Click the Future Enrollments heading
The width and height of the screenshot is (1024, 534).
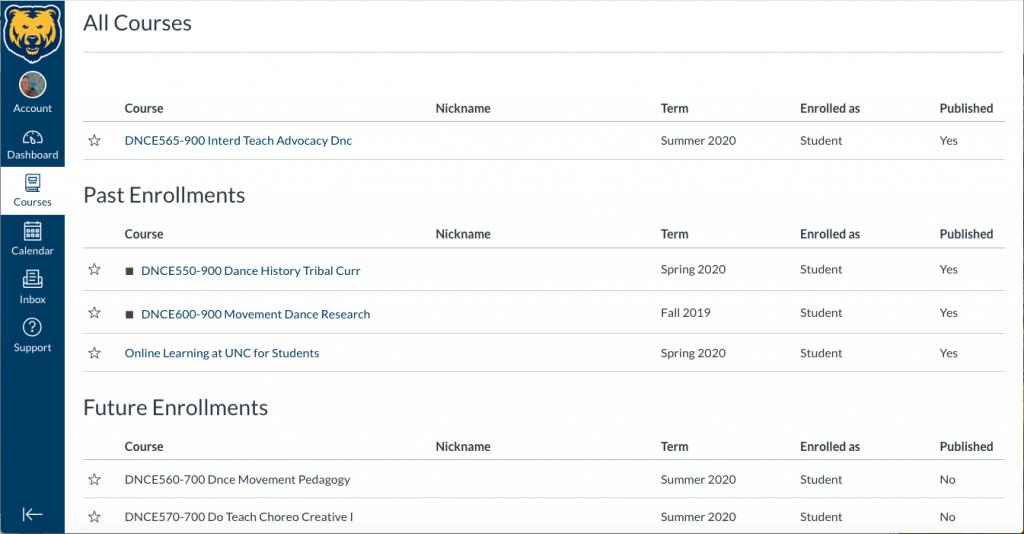click(176, 408)
